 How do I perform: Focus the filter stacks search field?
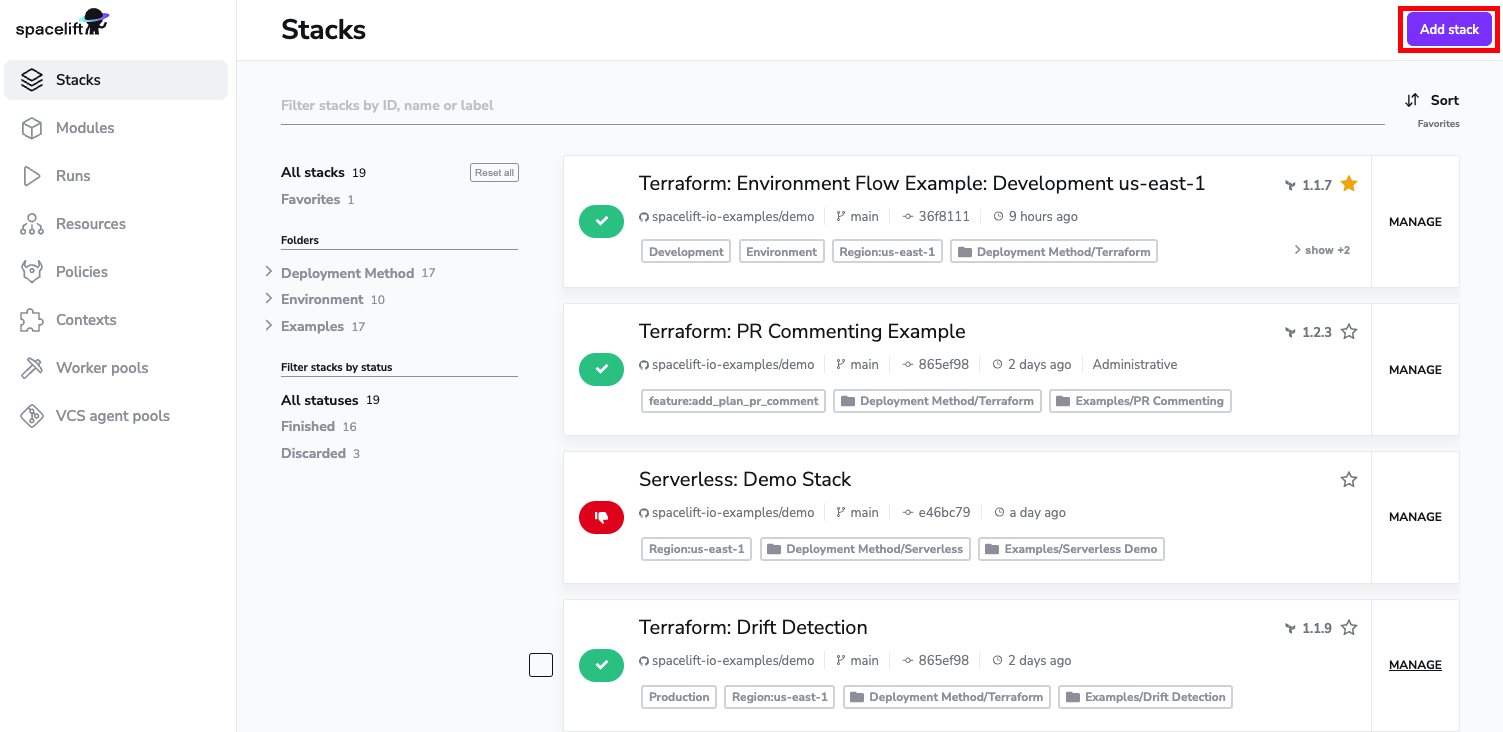[830, 105]
